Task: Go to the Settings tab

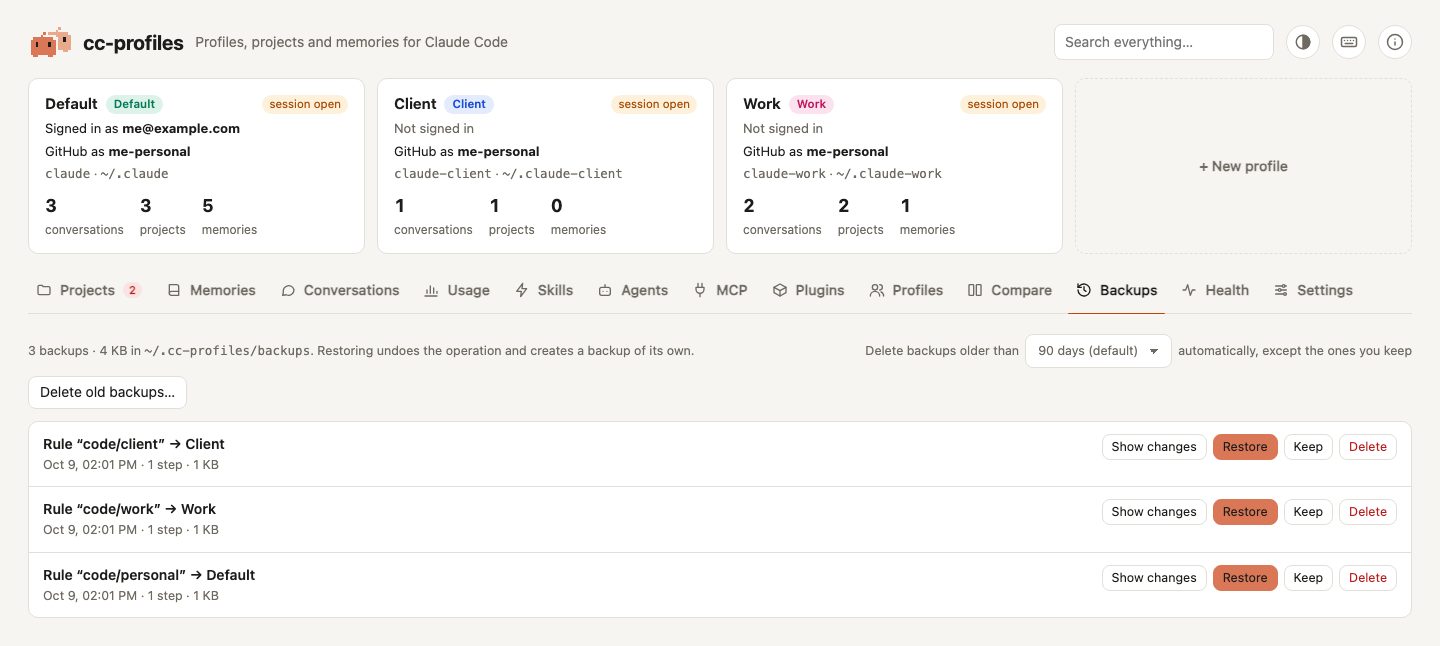Action: pyautogui.click(x=1313, y=290)
